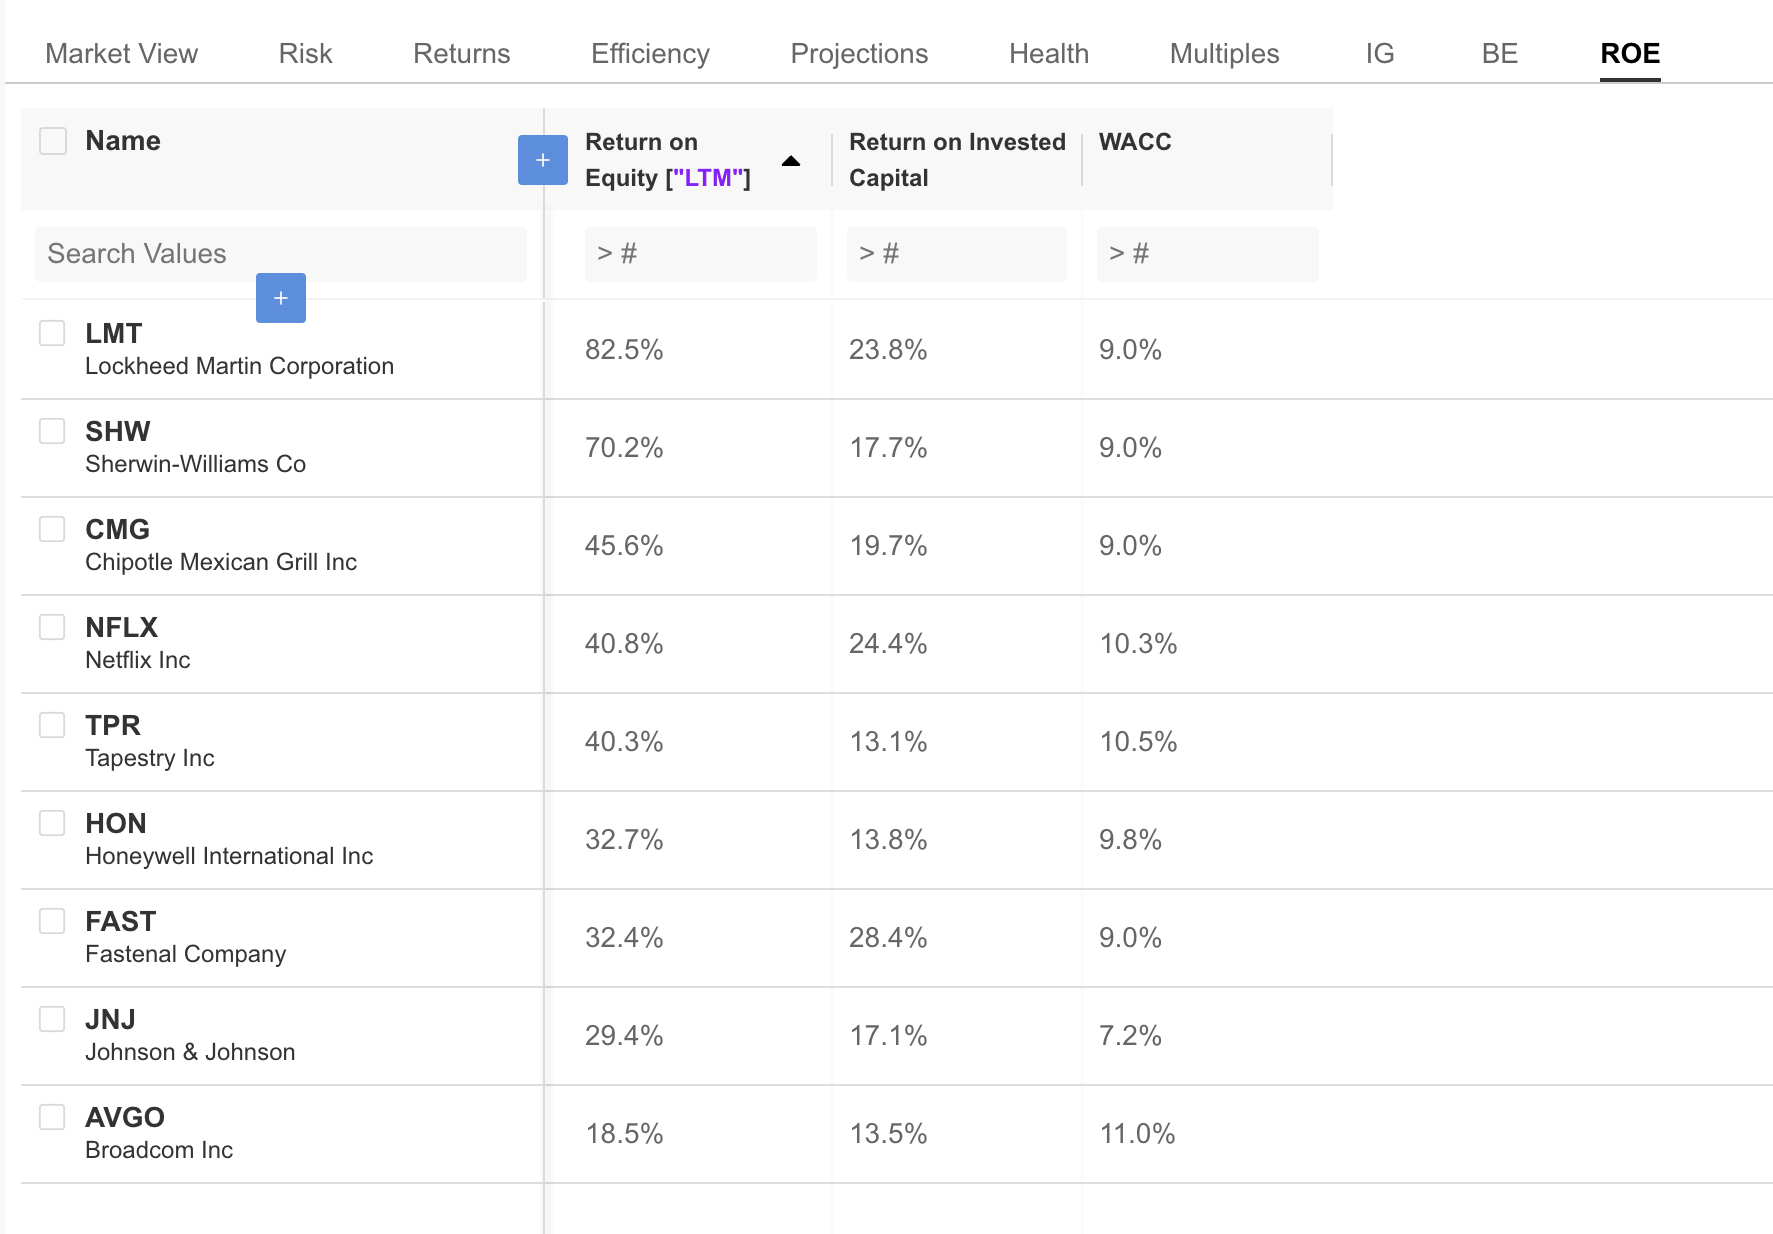Select Johnson & Johnson name
This screenshot has height=1234, width=1773.
(190, 1052)
